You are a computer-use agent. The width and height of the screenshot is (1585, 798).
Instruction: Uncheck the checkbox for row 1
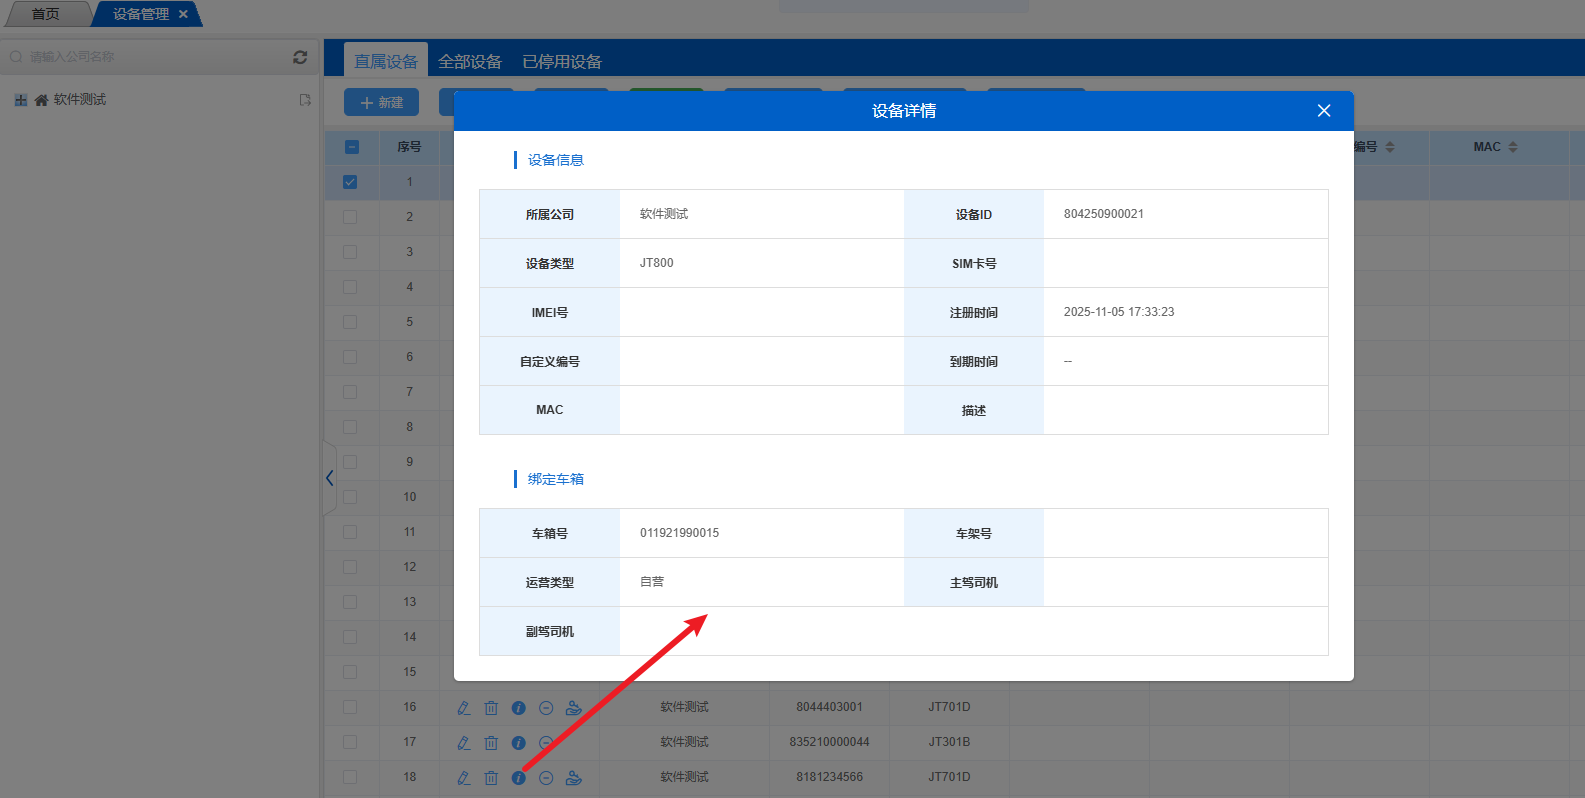pos(350,182)
